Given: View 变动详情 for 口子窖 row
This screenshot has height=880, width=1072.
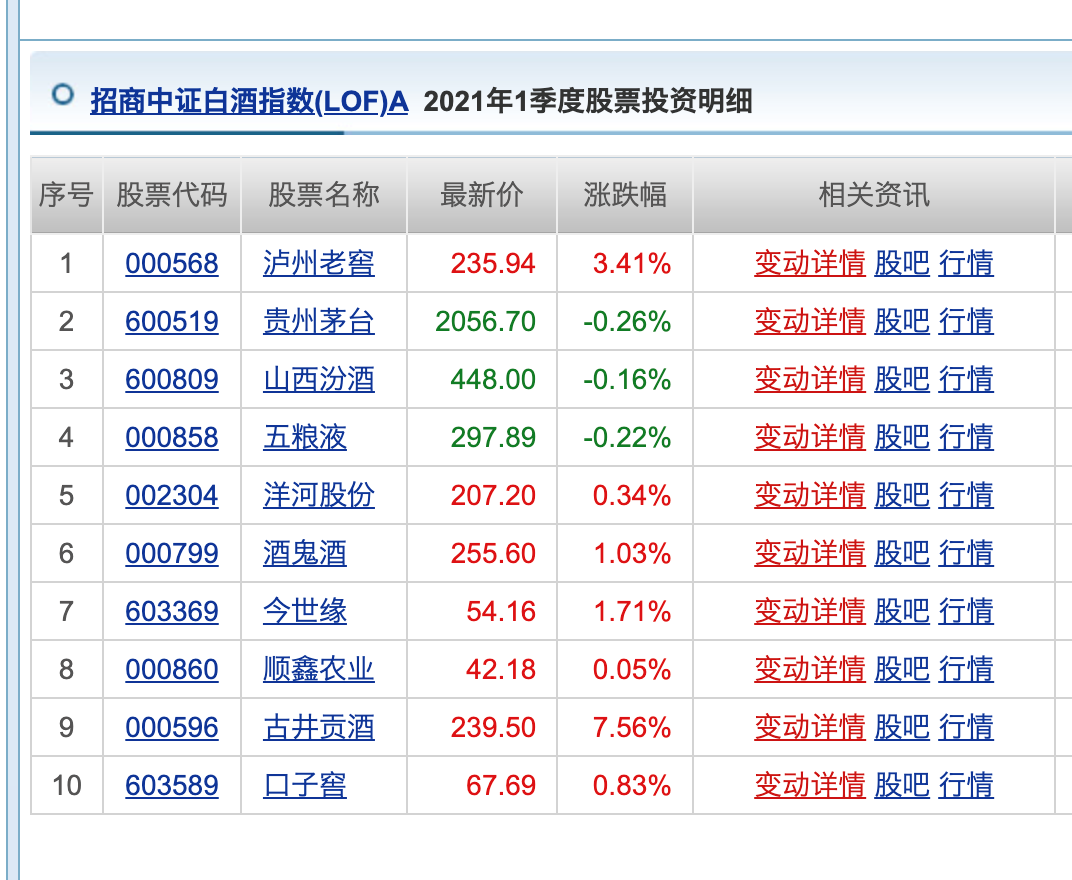Looking at the screenshot, I should tap(809, 786).
